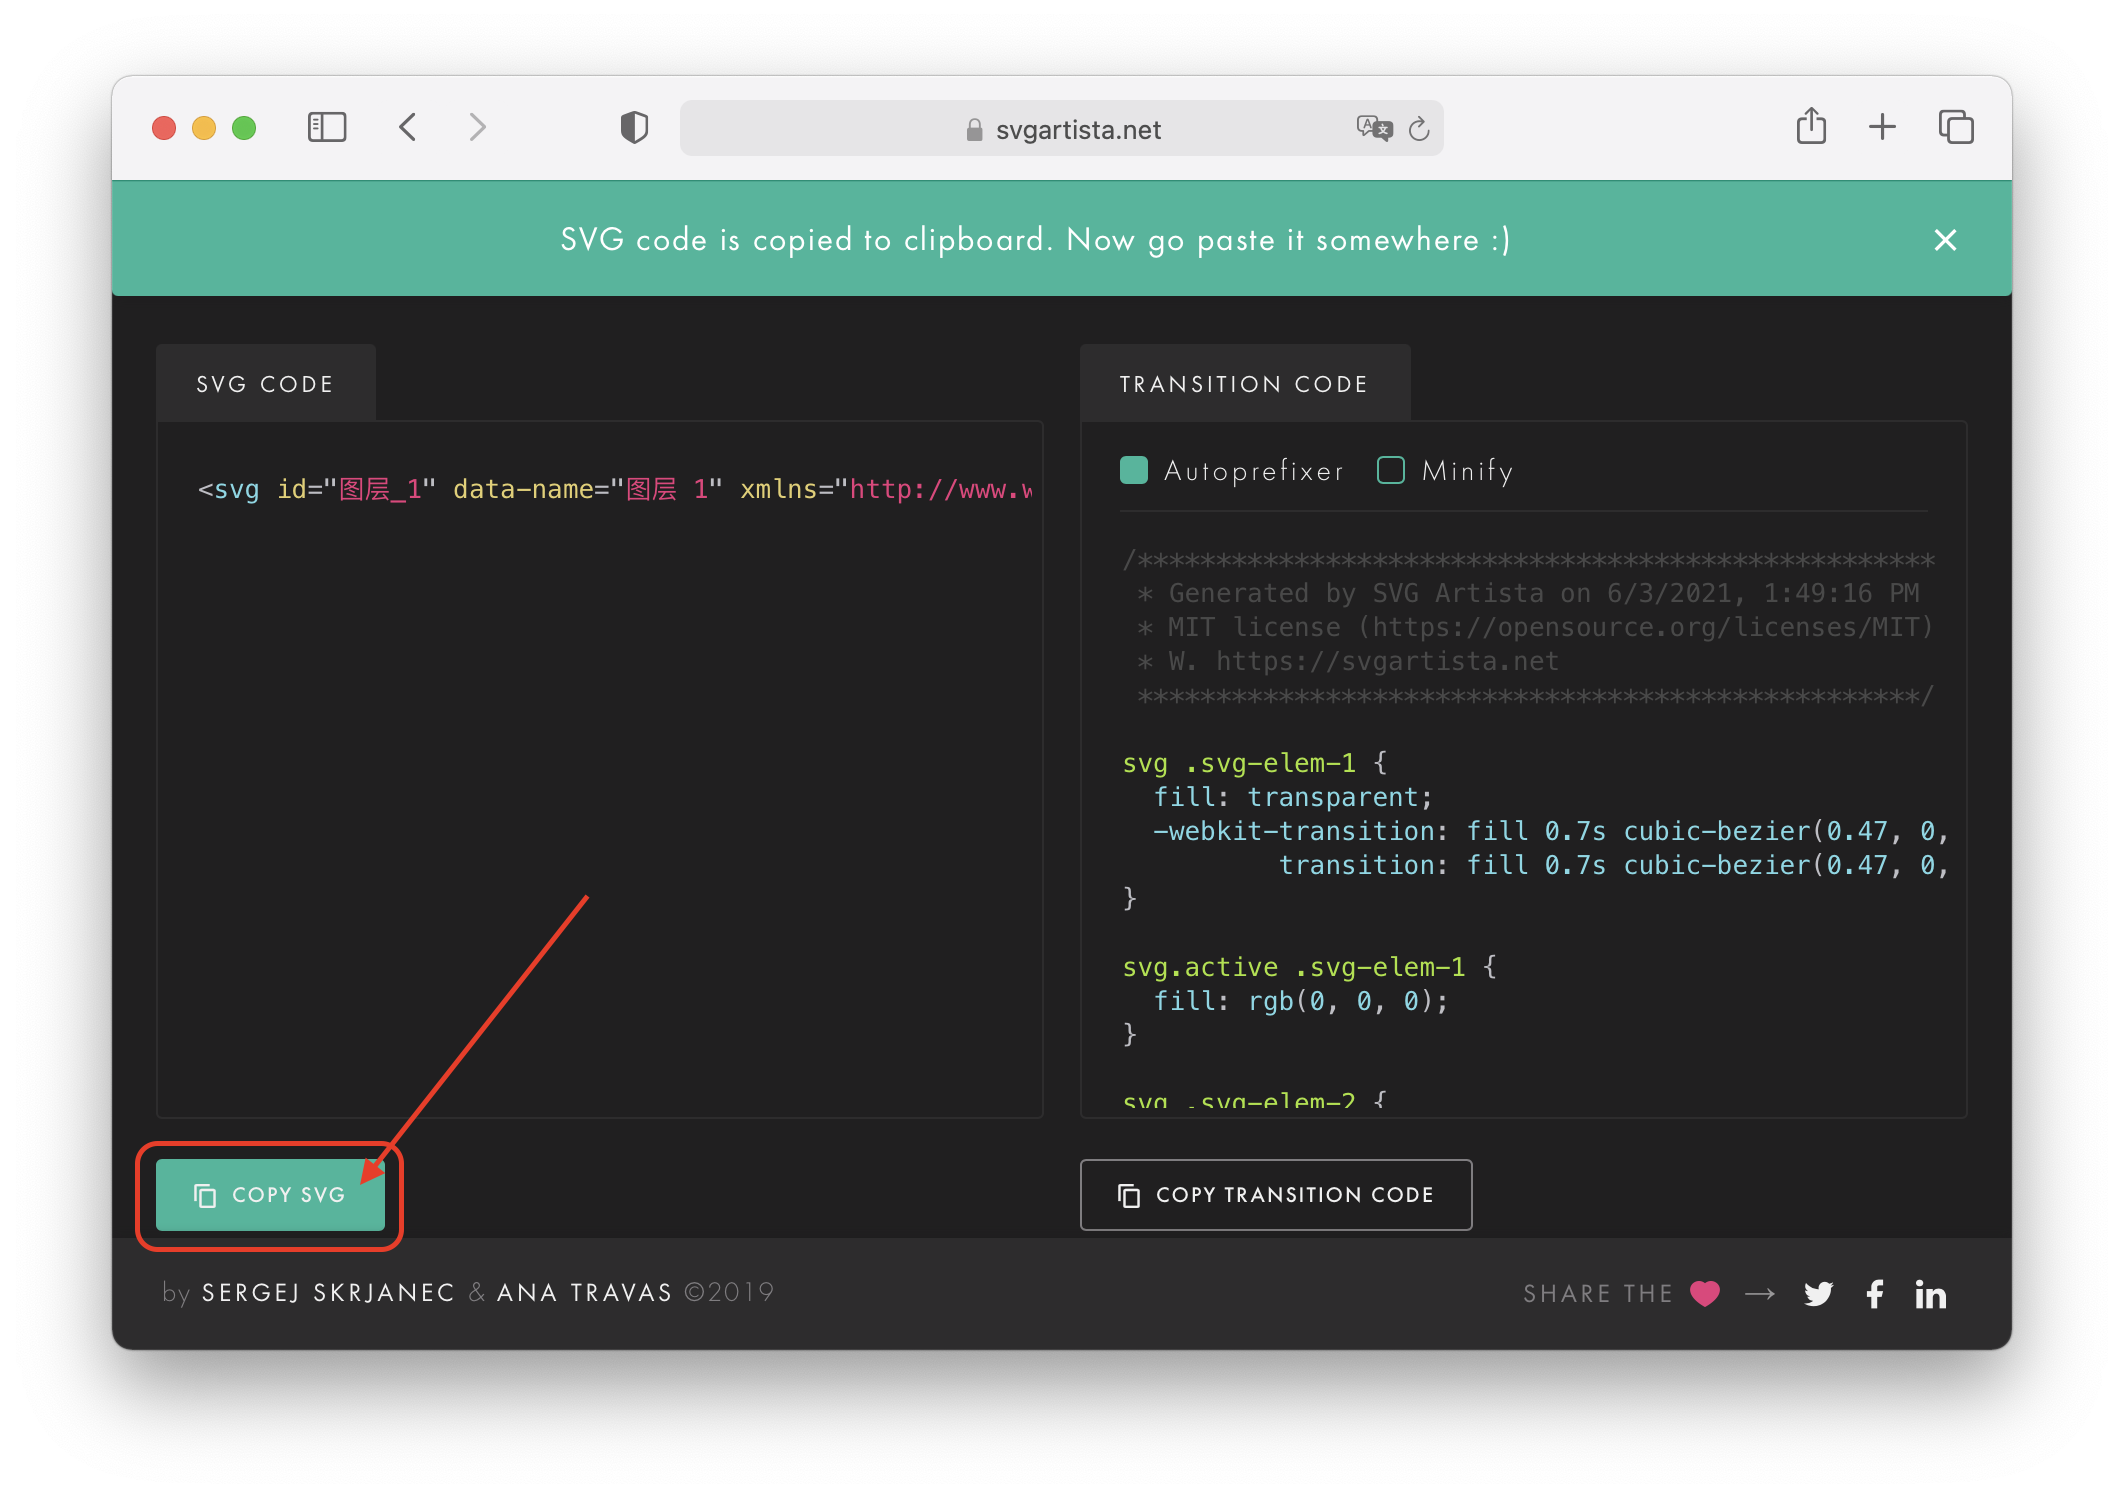This screenshot has height=1498, width=2124.
Task: Click the privacy shield icon
Action: pyautogui.click(x=634, y=127)
